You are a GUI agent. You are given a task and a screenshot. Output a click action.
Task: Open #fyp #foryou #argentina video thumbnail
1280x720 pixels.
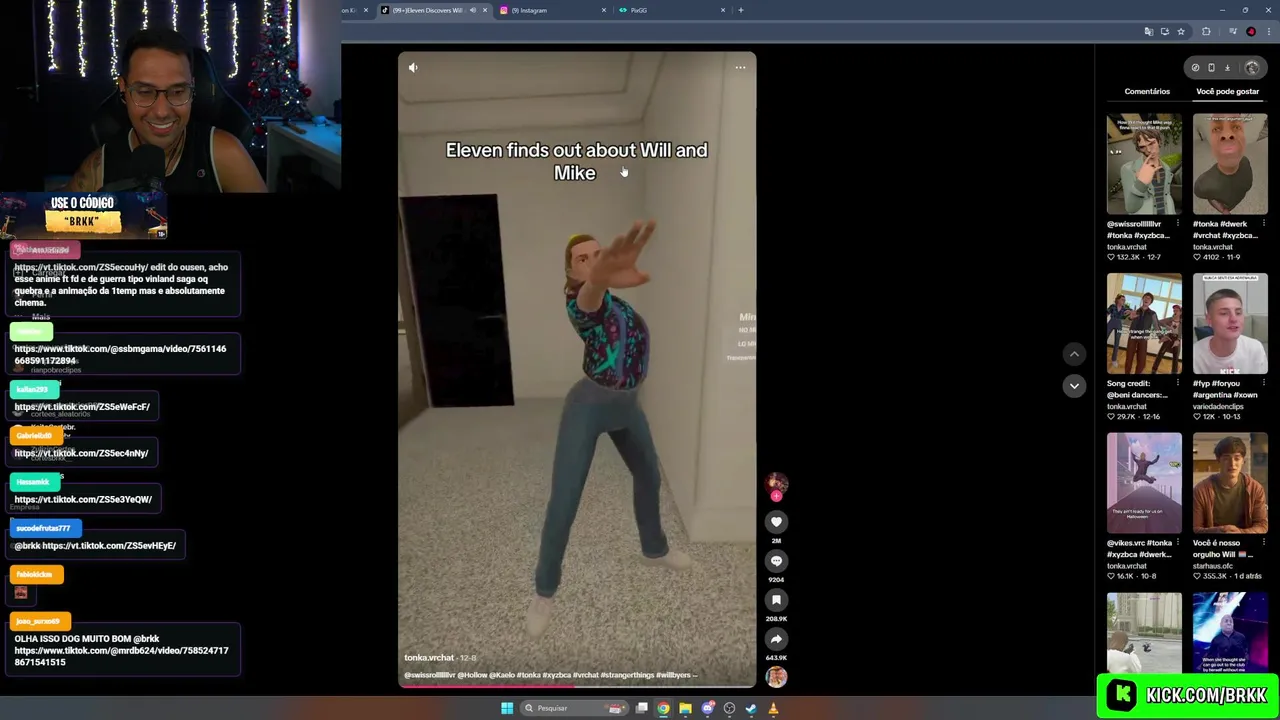click(1230, 324)
